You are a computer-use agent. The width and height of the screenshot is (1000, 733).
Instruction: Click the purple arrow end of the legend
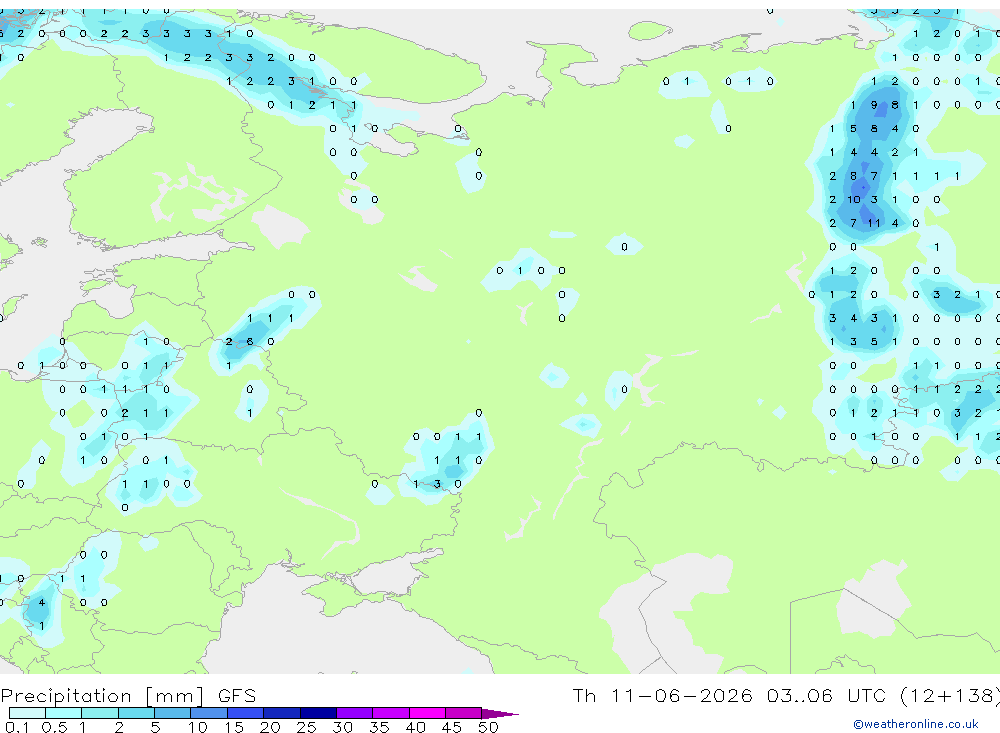pos(500,713)
